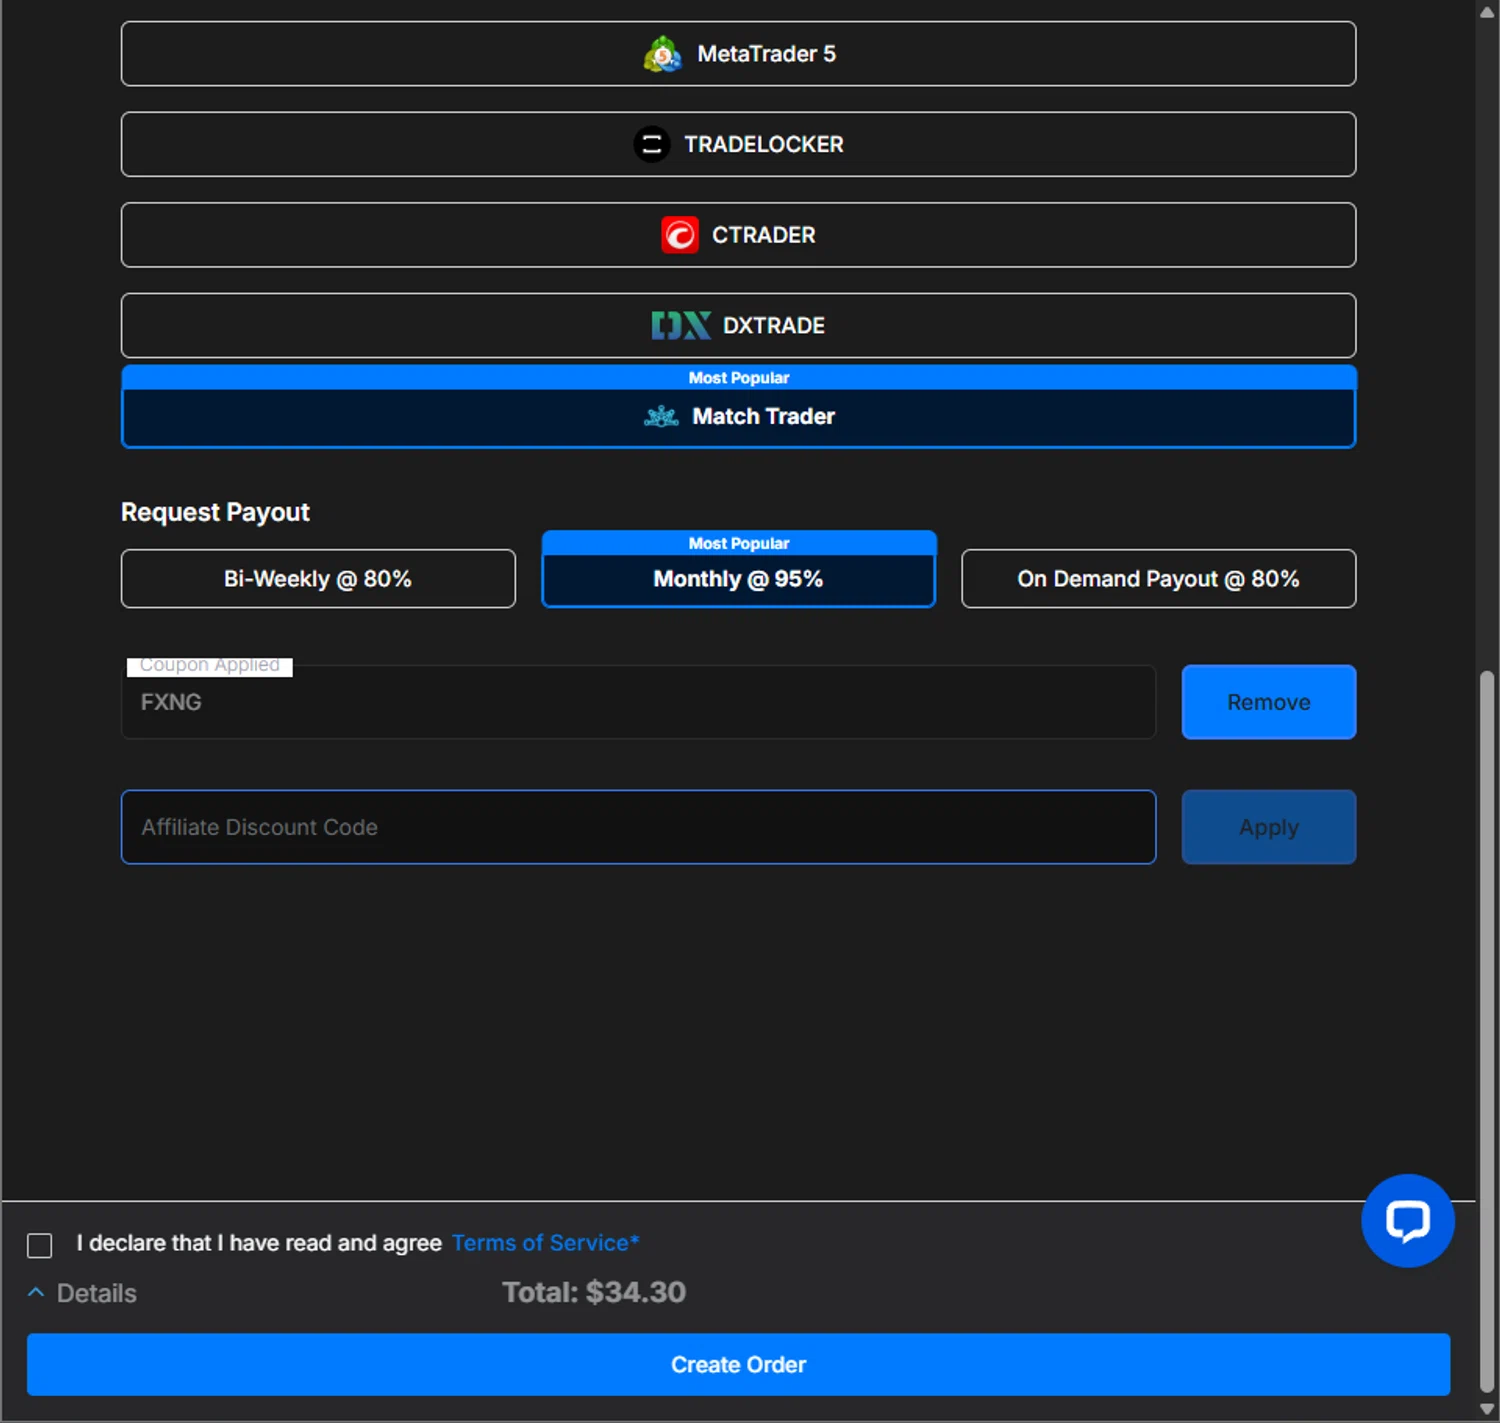Click the DX logo icon
Viewport: 1500px width, 1423px height.
[x=681, y=325]
